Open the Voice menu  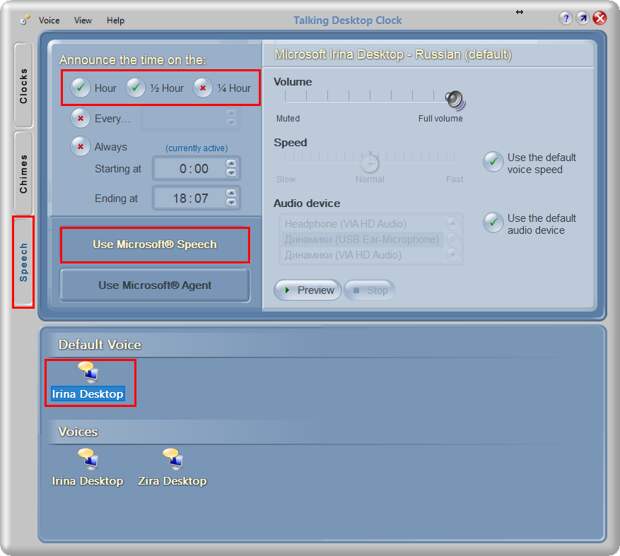(49, 20)
